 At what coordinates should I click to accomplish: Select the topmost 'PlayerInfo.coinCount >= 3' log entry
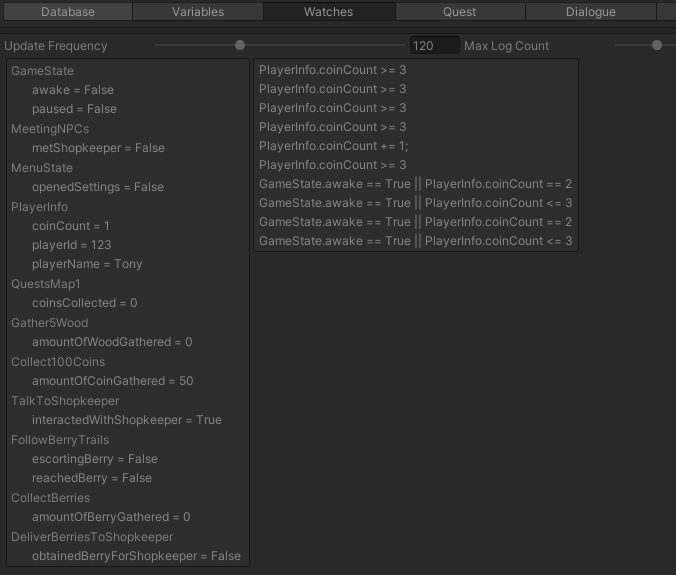pyautogui.click(x=332, y=70)
